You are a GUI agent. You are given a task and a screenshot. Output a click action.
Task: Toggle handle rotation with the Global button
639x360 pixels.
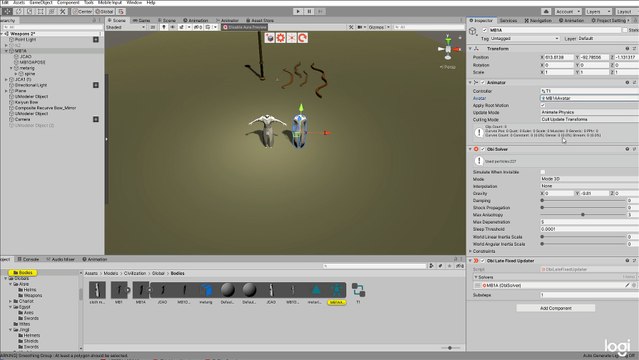pos(104,11)
